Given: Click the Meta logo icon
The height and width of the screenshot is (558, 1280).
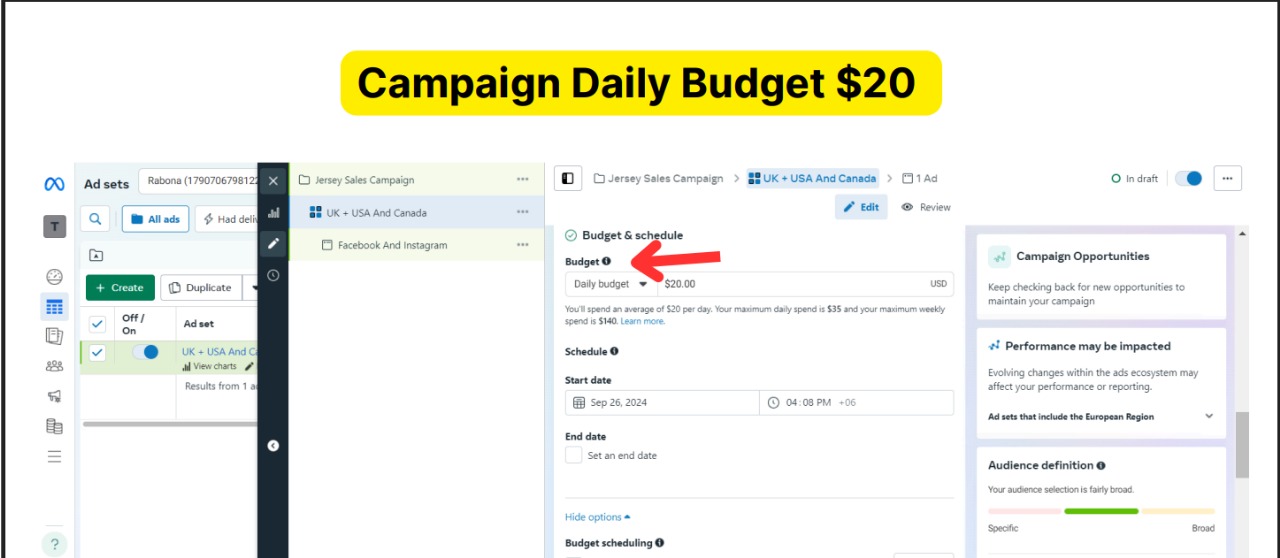Looking at the screenshot, I should (54, 184).
